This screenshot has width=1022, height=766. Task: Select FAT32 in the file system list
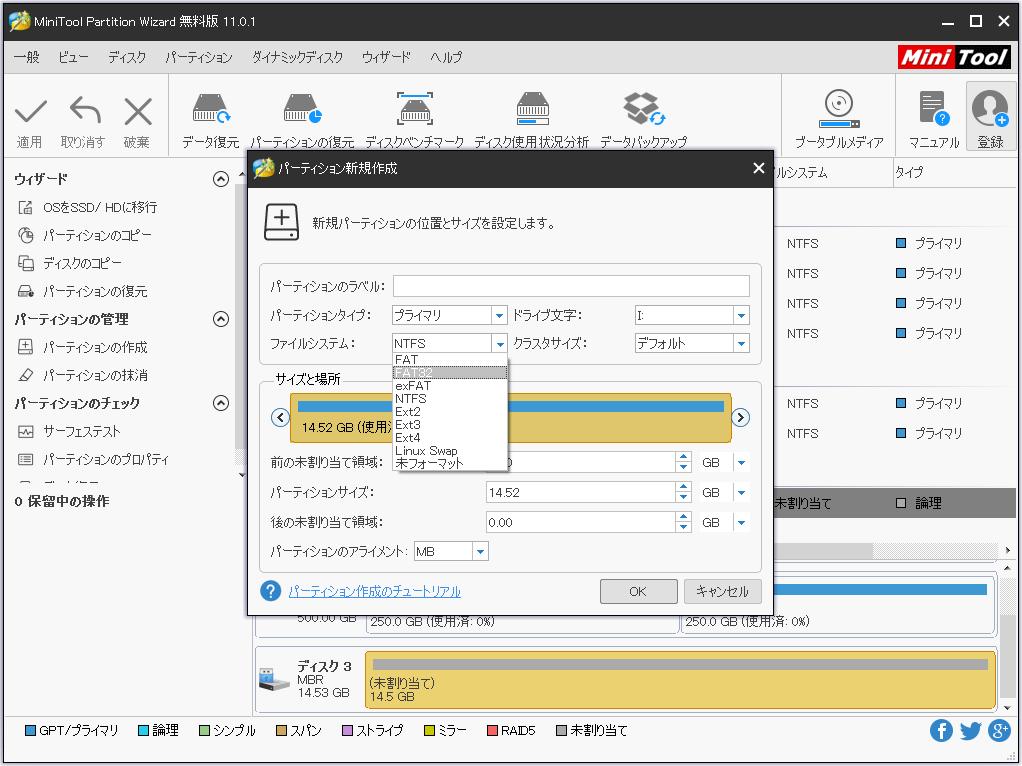pos(450,373)
